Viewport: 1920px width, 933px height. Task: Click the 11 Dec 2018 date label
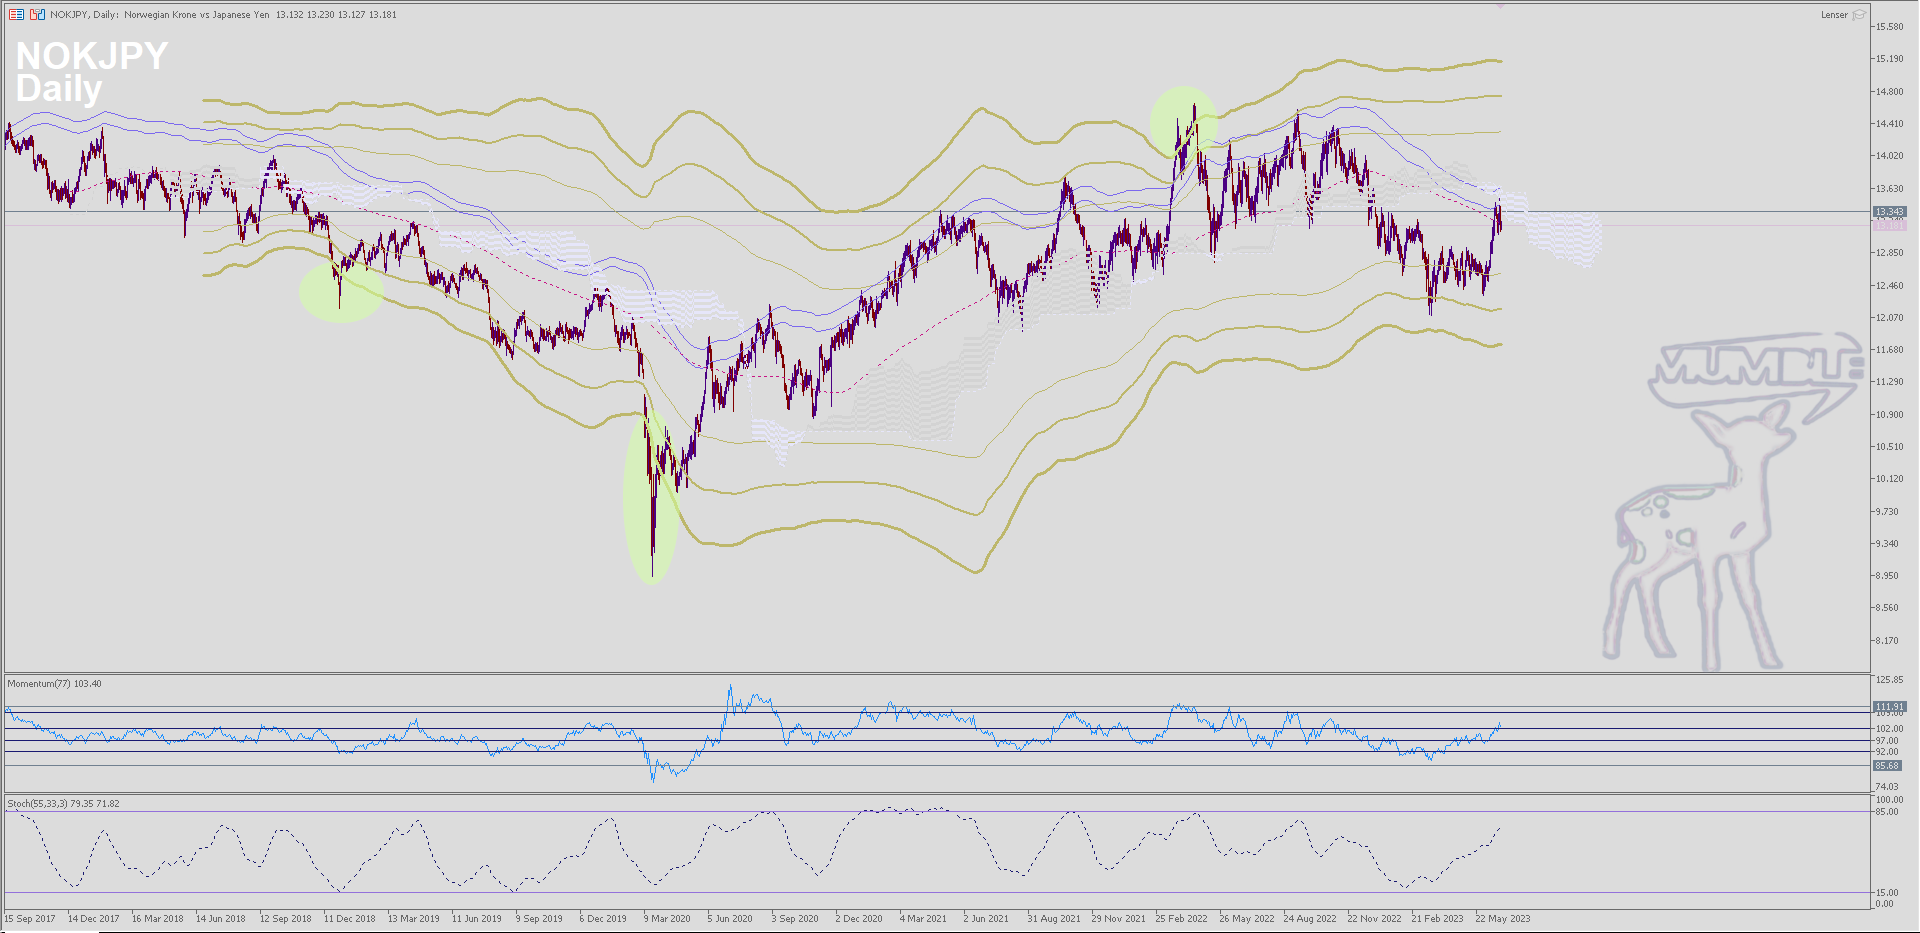pos(349,918)
